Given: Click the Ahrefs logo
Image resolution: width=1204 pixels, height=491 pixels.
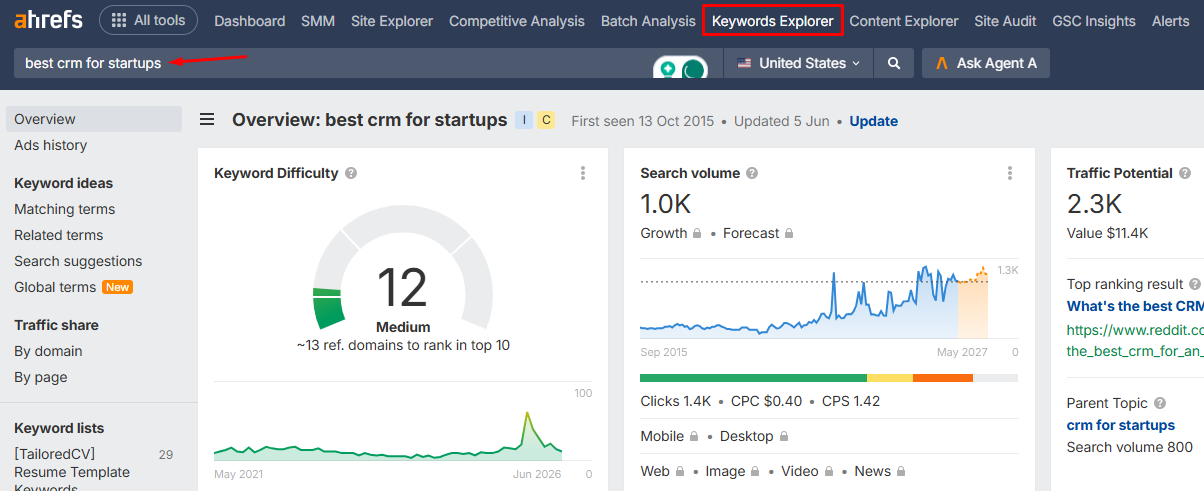Looking at the screenshot, I should pyautogui.click(x=49, y=20).
